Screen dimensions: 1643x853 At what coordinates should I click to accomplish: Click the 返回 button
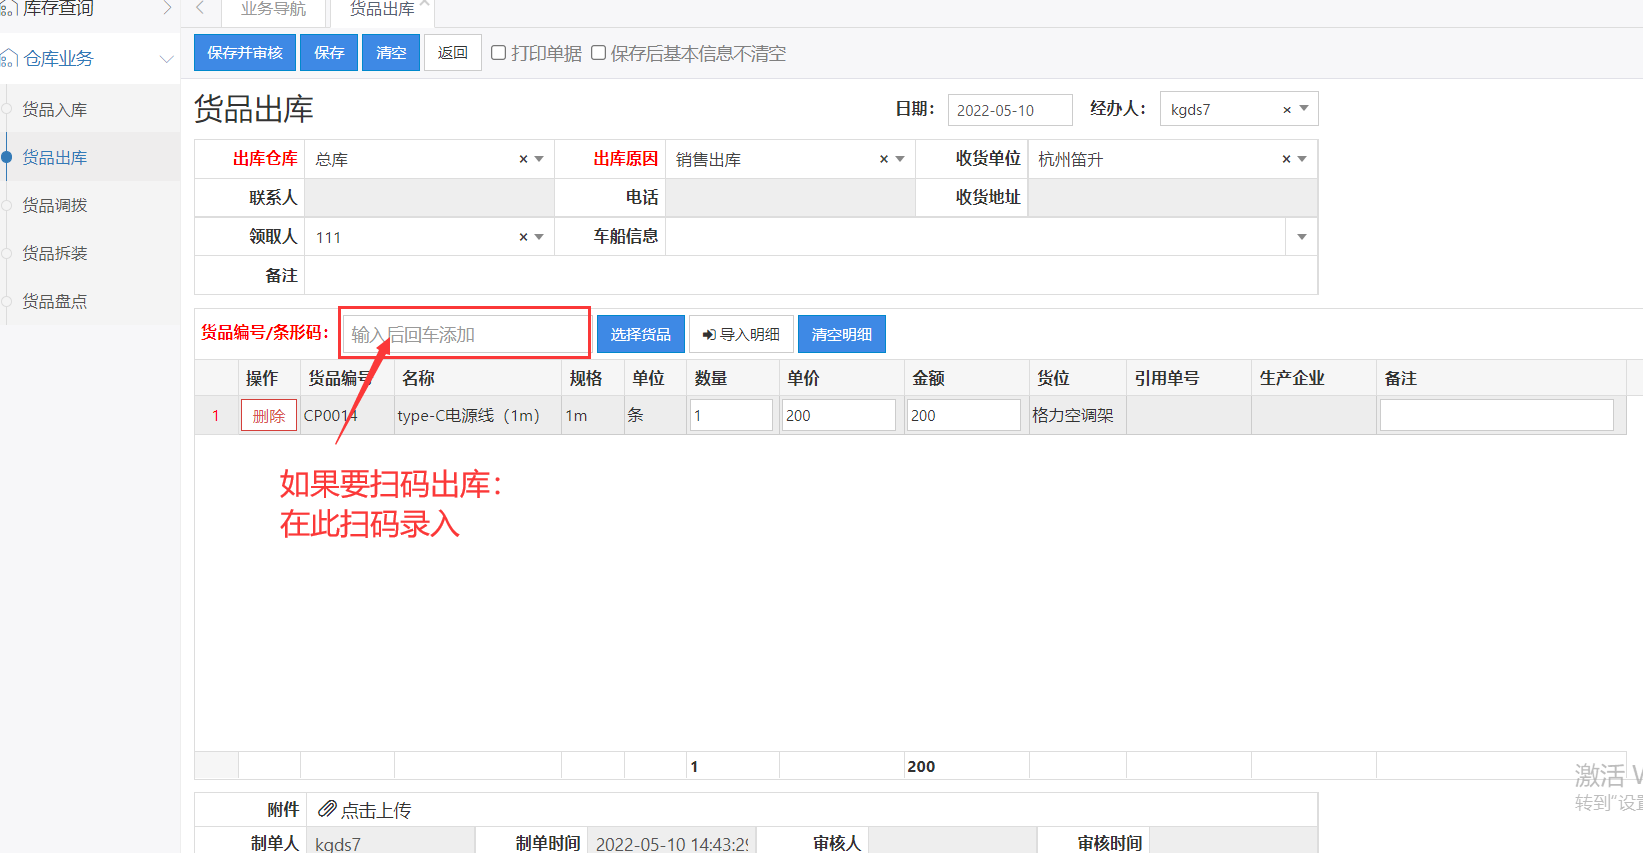pyautogui.click(x=453, y=53)
